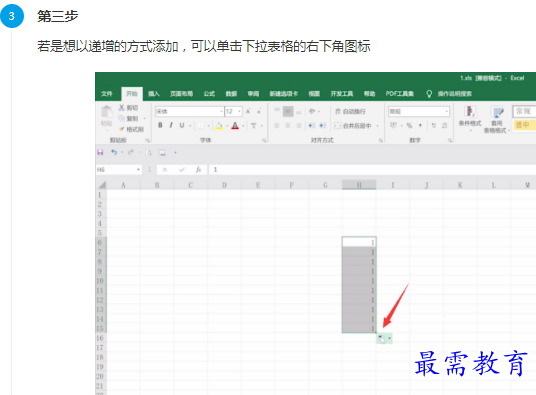
Task: Align text right
Action: point(299,126)
